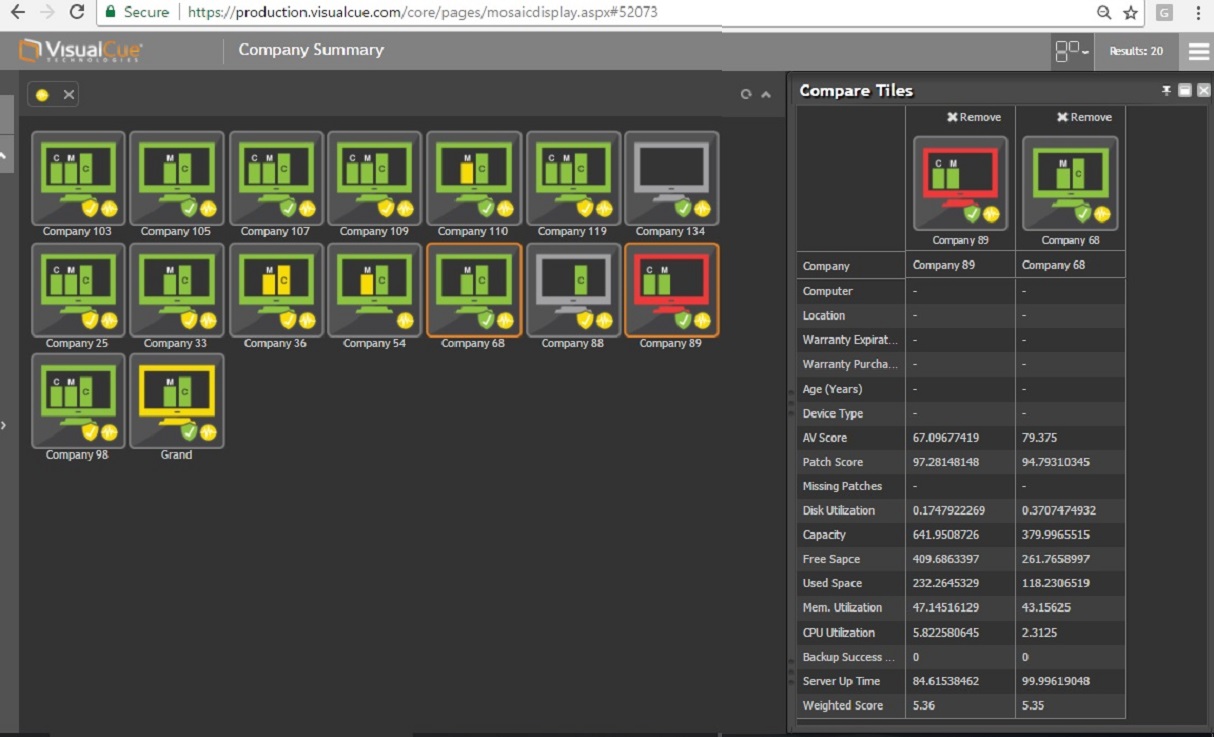The image size is (1214, 737).
Task: Remove Company 89 from comparison
Action: [x=973, y=117]
